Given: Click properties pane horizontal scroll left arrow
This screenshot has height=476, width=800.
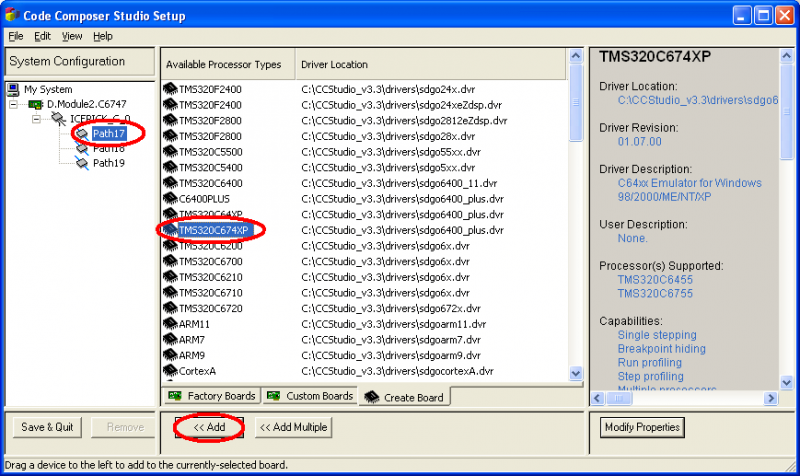Looking at the screenshot, I should (597, 398).
